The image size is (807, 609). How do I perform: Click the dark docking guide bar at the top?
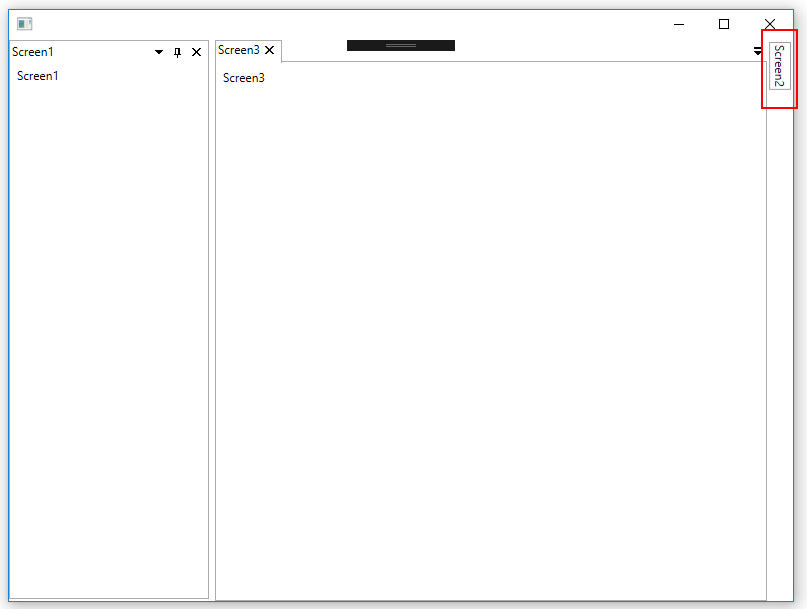[x=400, y=44]
